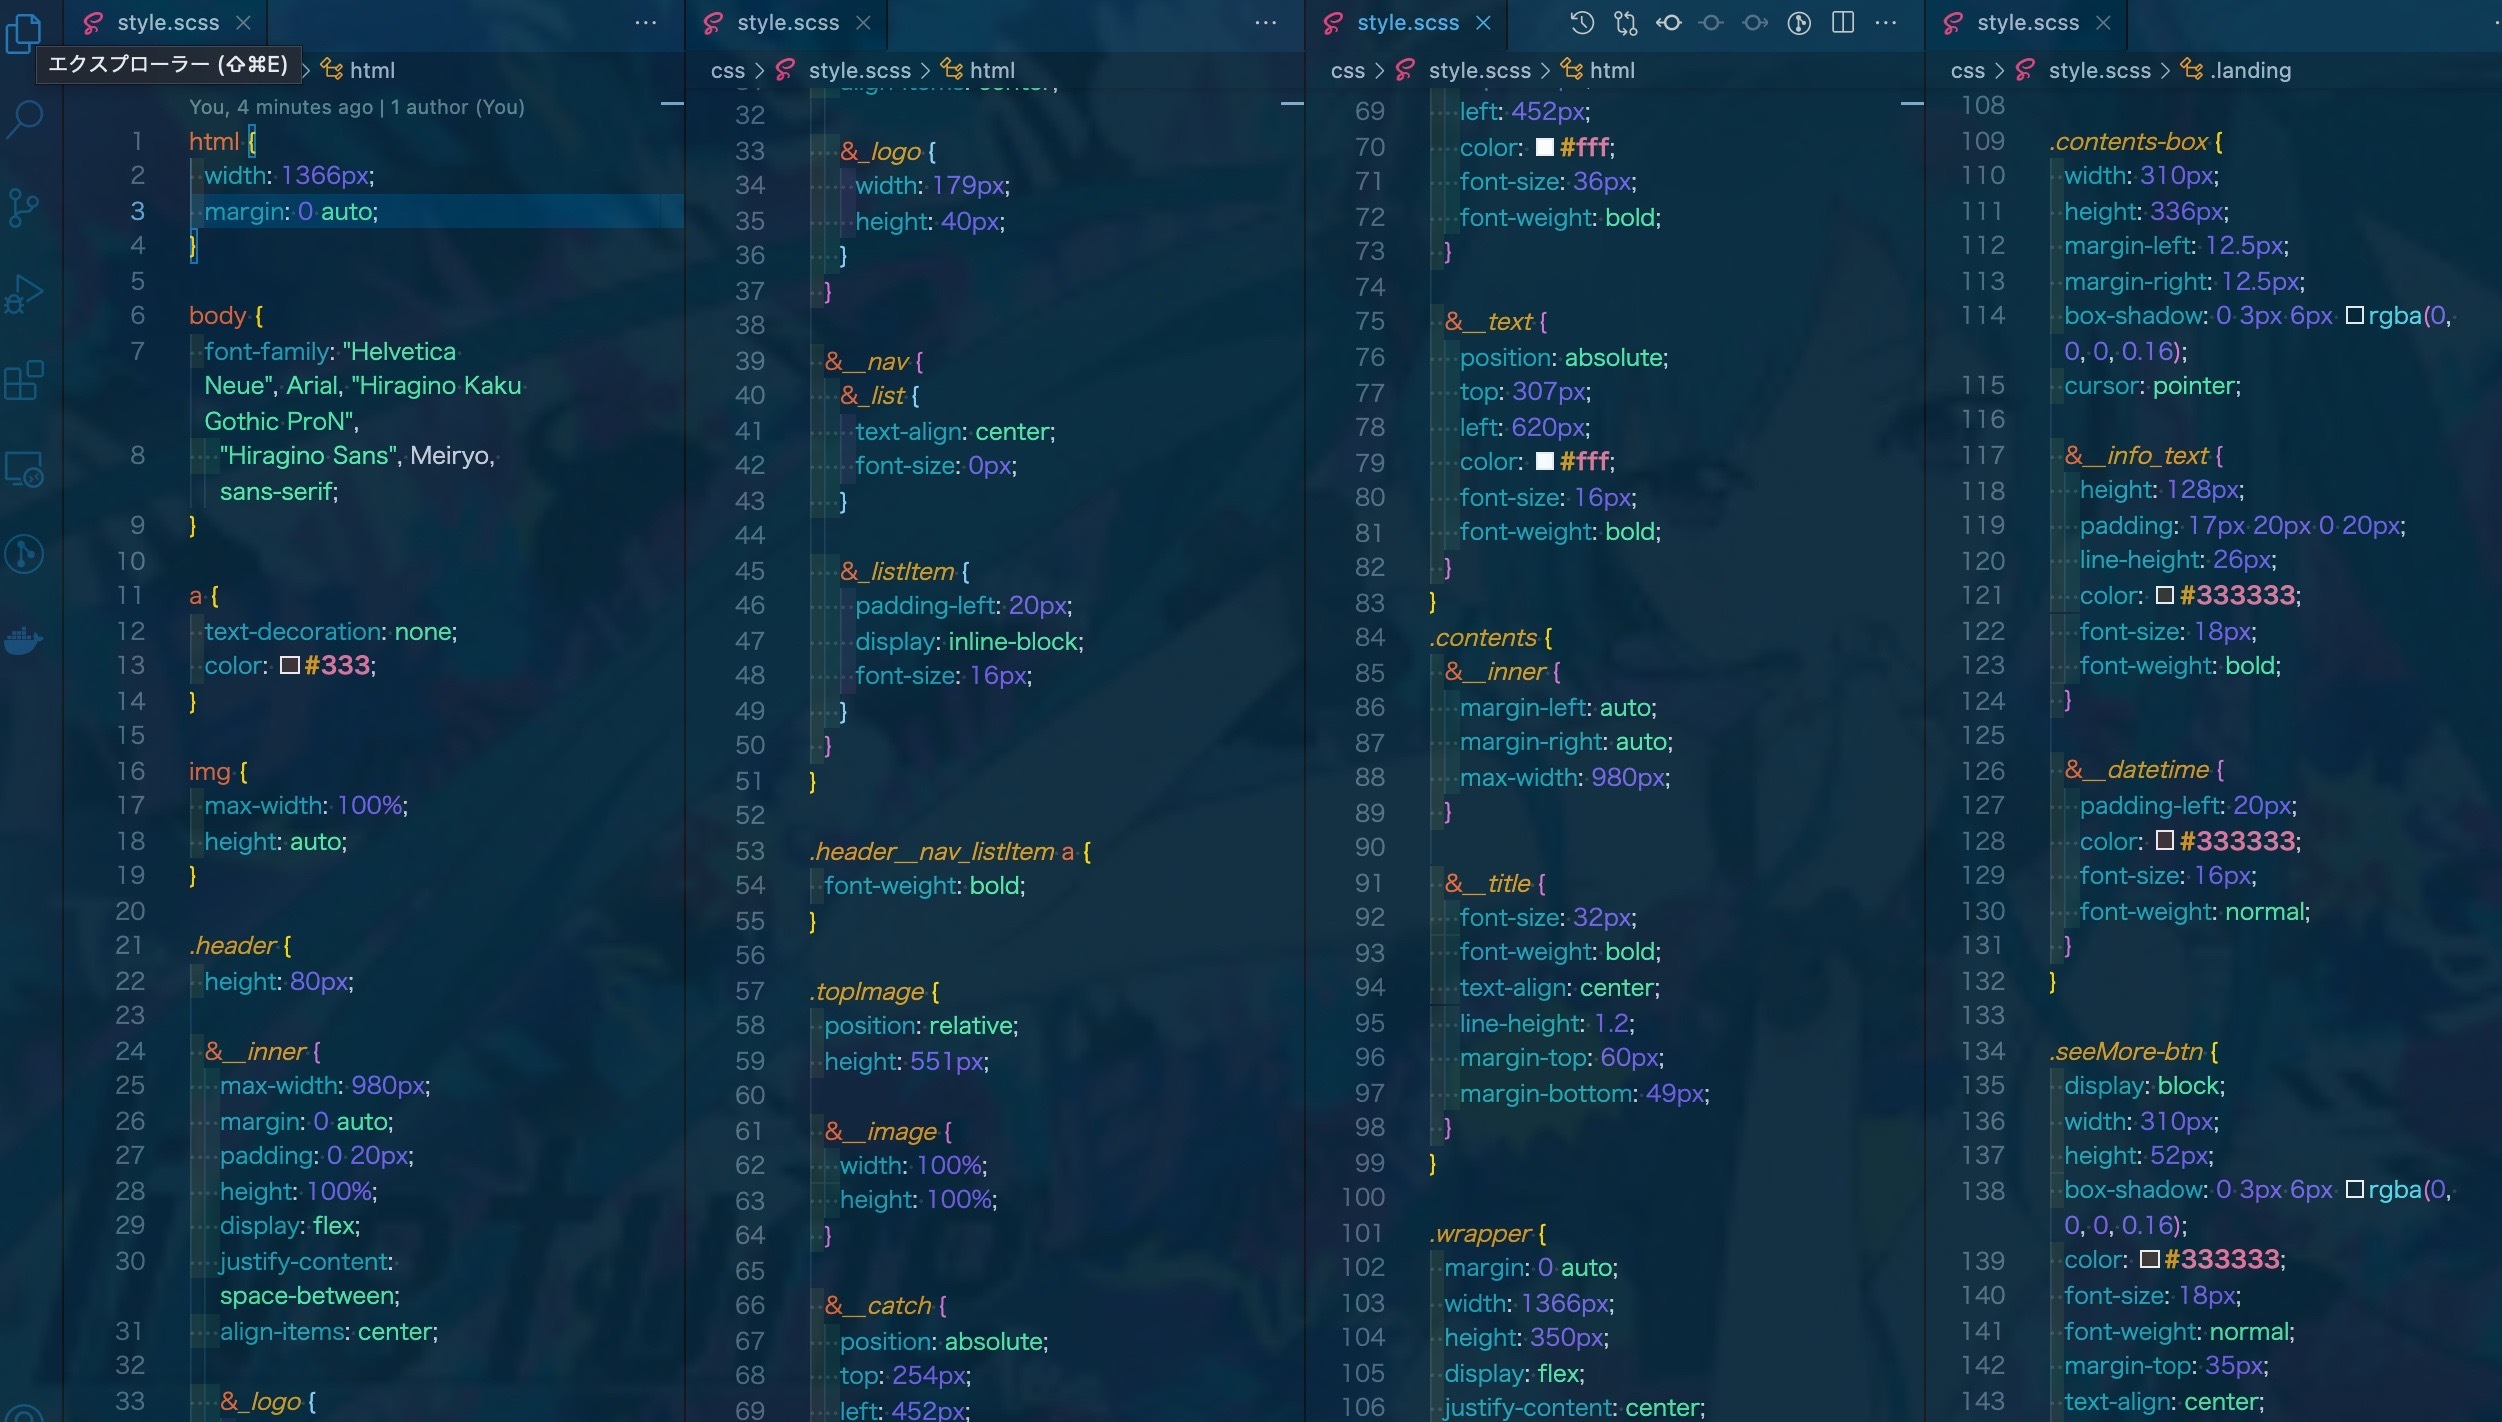Click the &__datetime selector on line 126

pos(2137,769)
